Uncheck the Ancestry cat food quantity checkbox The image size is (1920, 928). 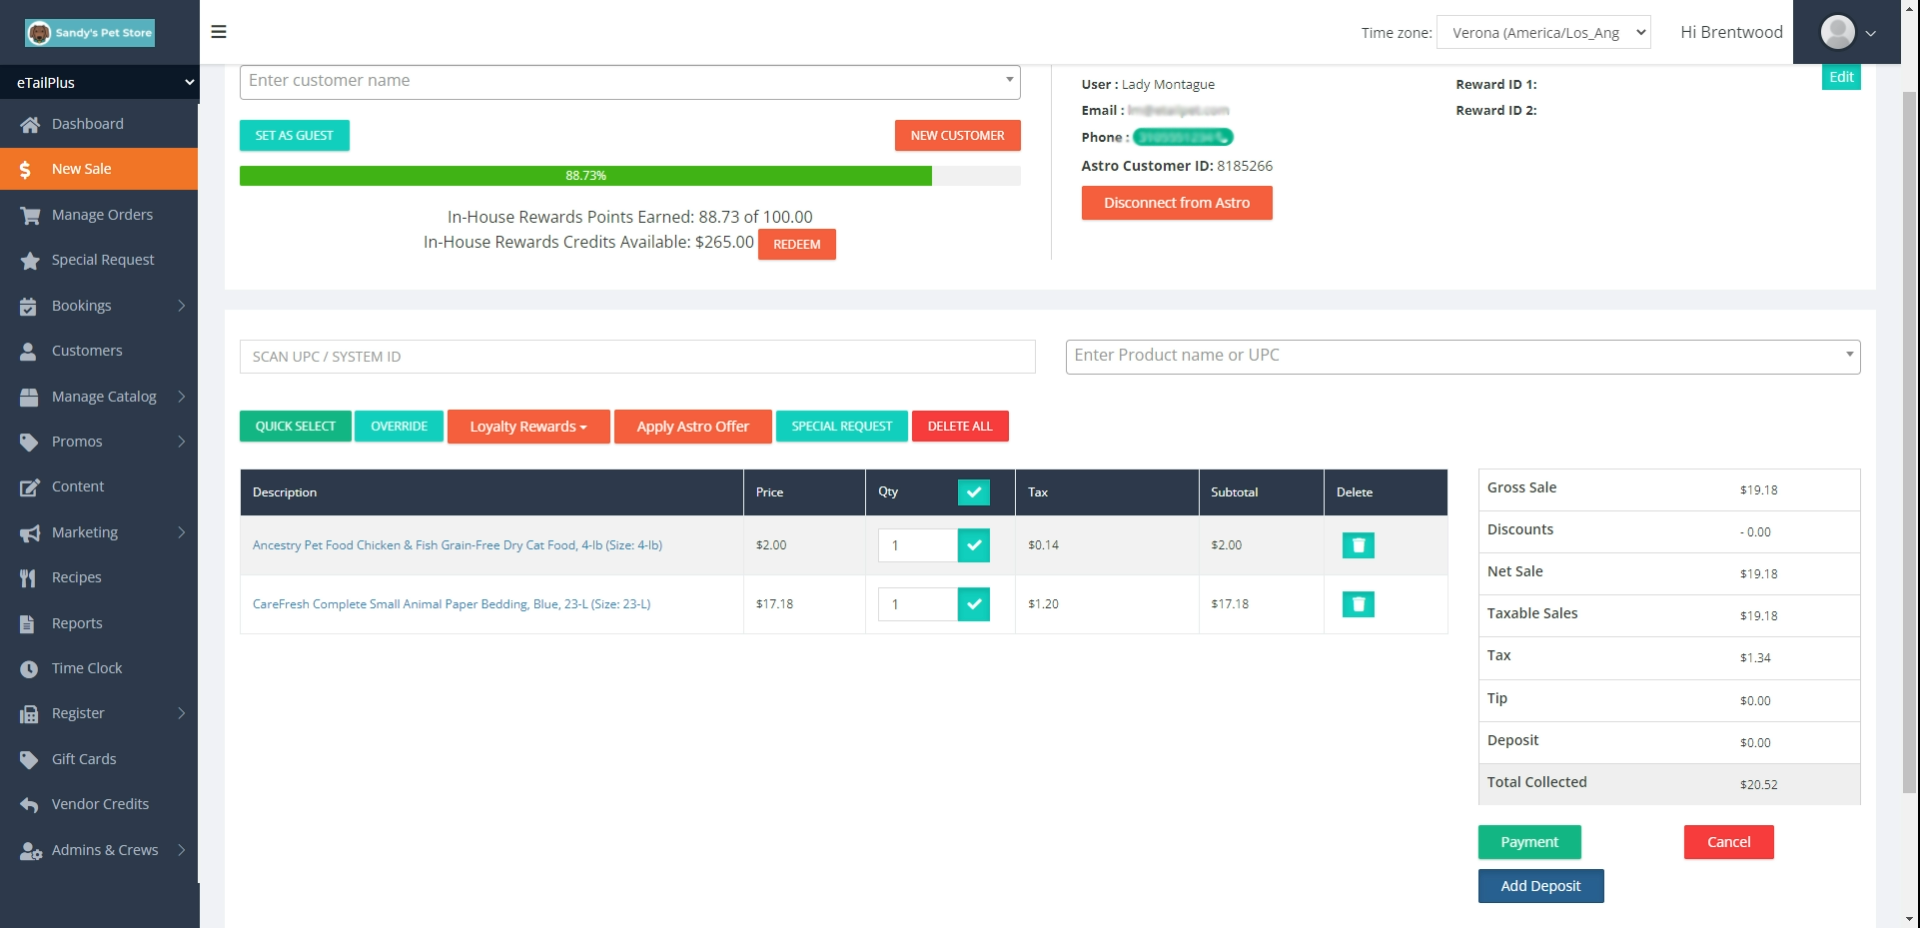point(974,545)
